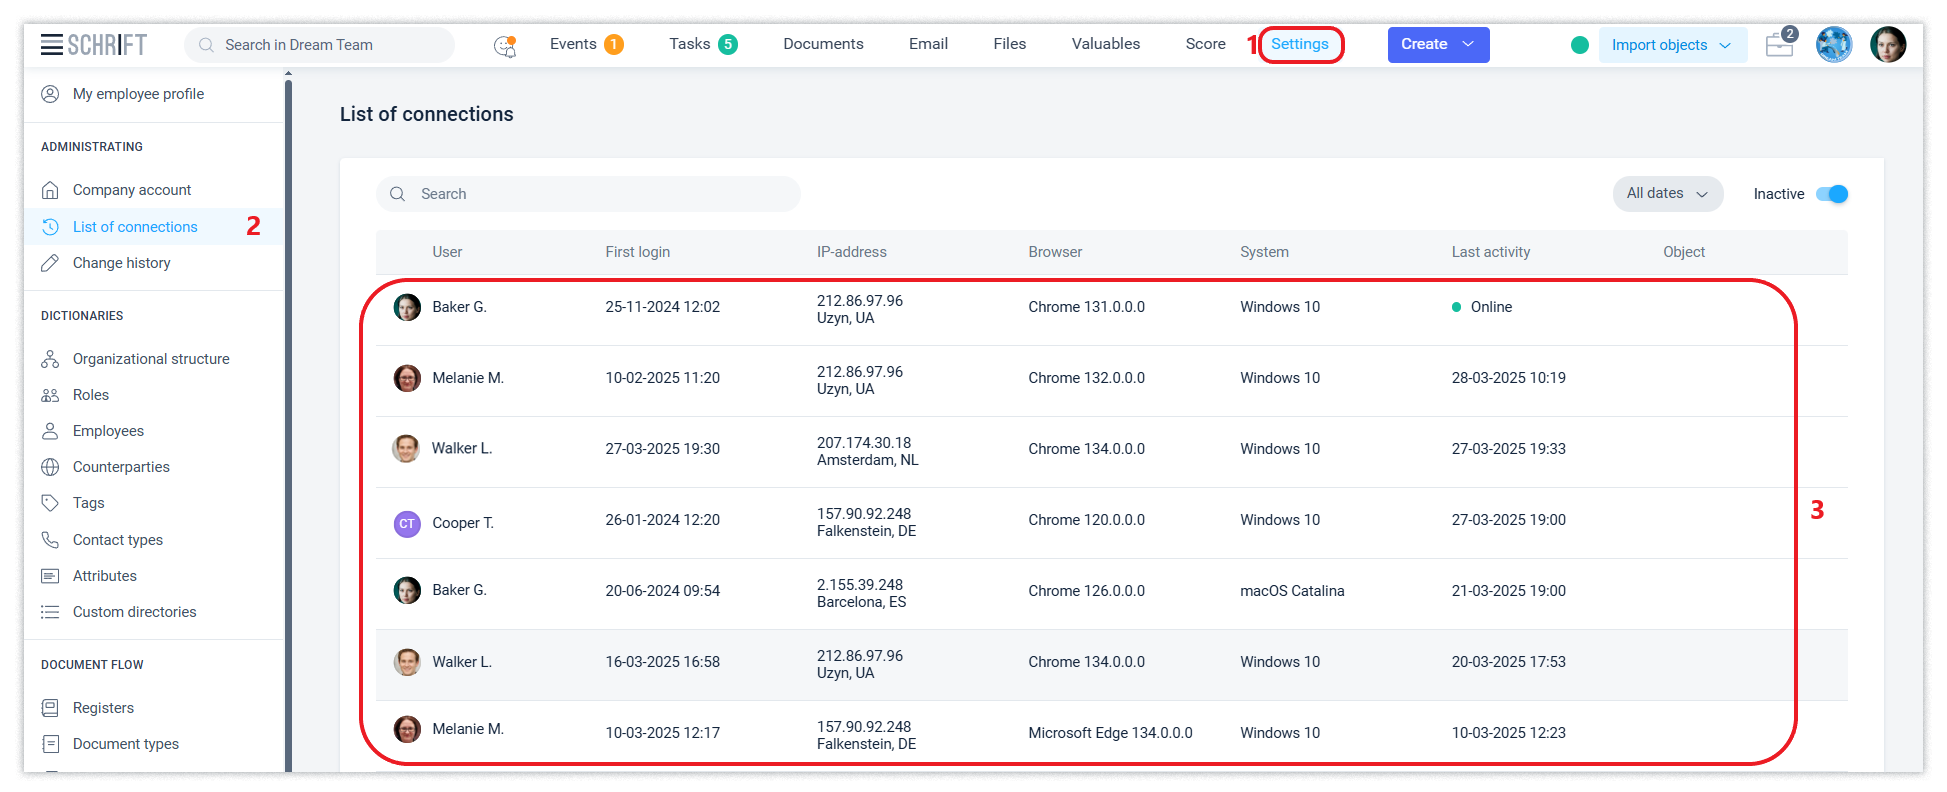Open the briefcase notifications icon
This screenshot has height=792, width=1947.
coord(1779,45)
